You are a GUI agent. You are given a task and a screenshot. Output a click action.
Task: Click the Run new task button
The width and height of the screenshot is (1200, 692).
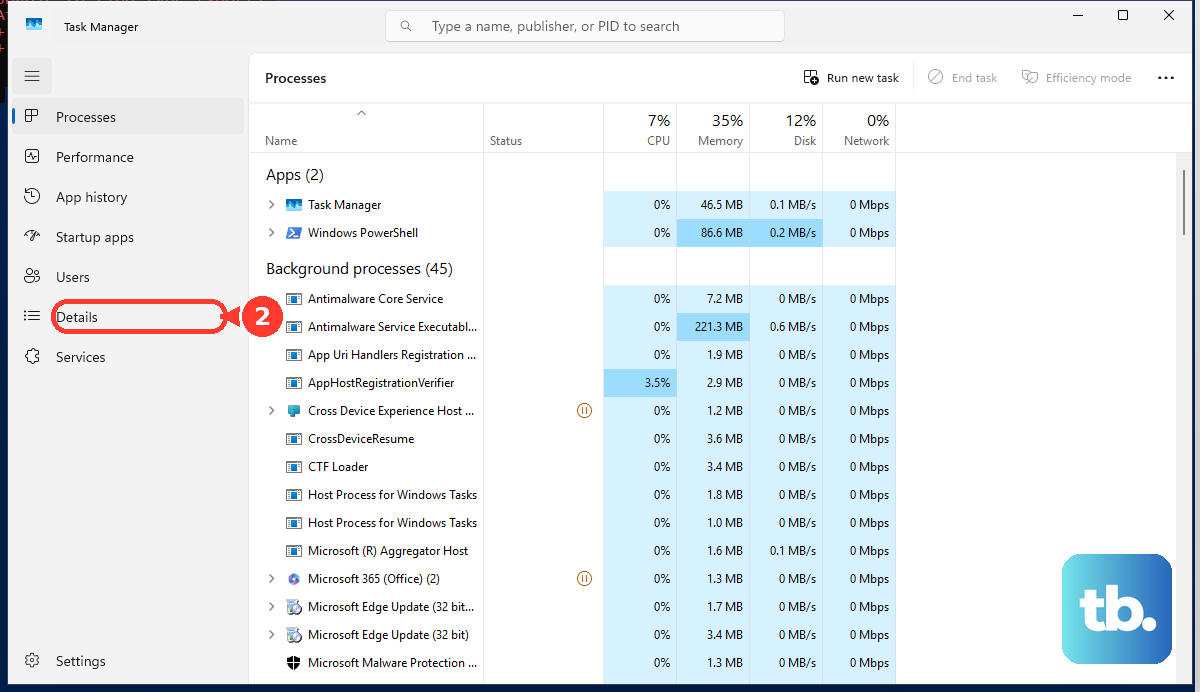click(851, 78)
